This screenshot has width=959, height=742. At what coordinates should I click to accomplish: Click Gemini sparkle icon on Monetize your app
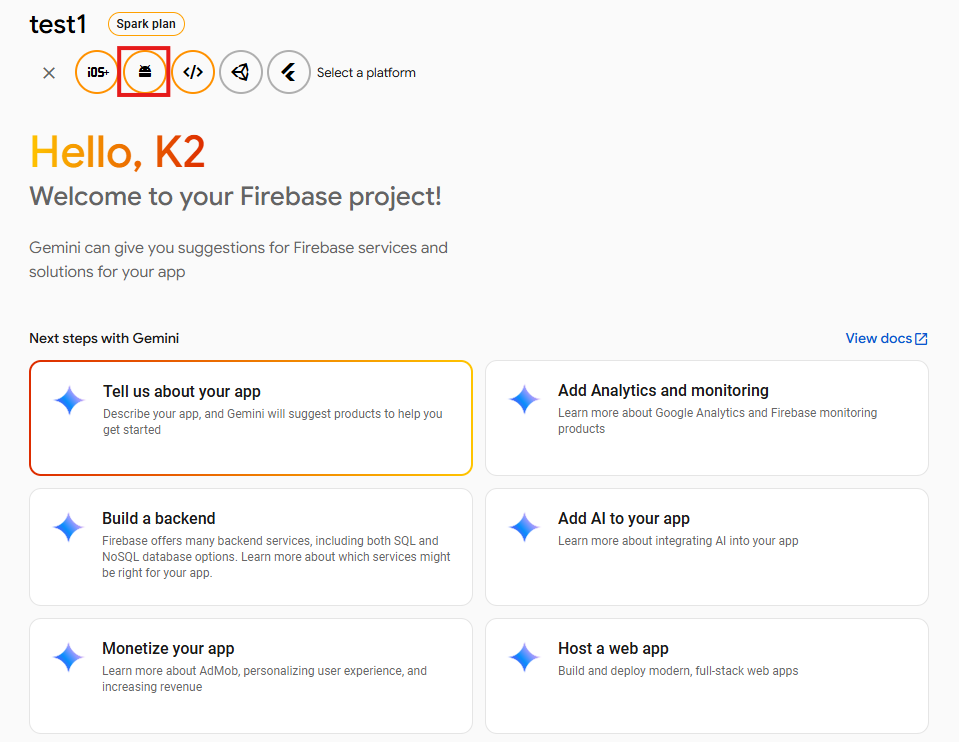[68, 657]
